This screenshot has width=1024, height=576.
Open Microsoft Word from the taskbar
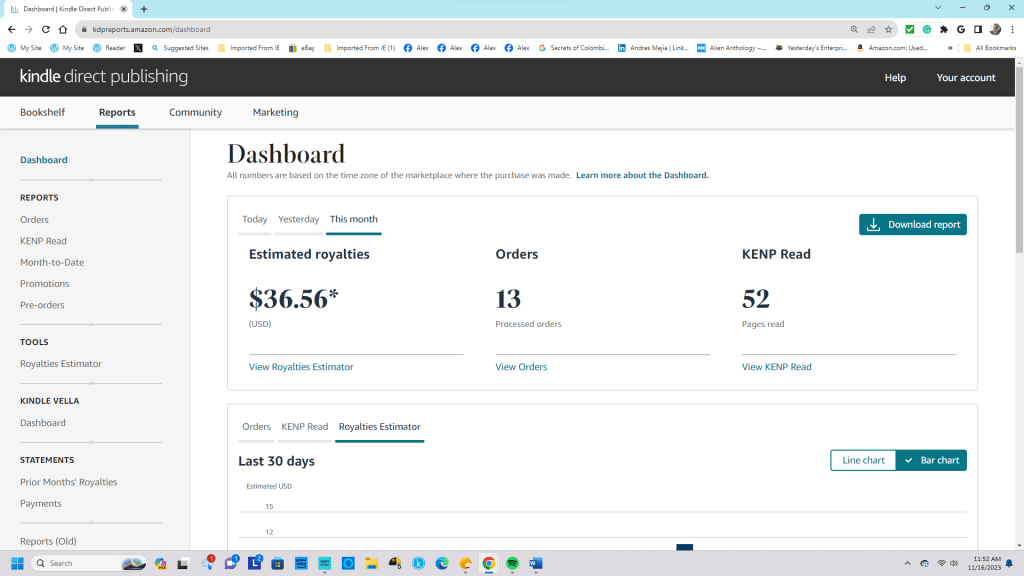coord(535,563)
